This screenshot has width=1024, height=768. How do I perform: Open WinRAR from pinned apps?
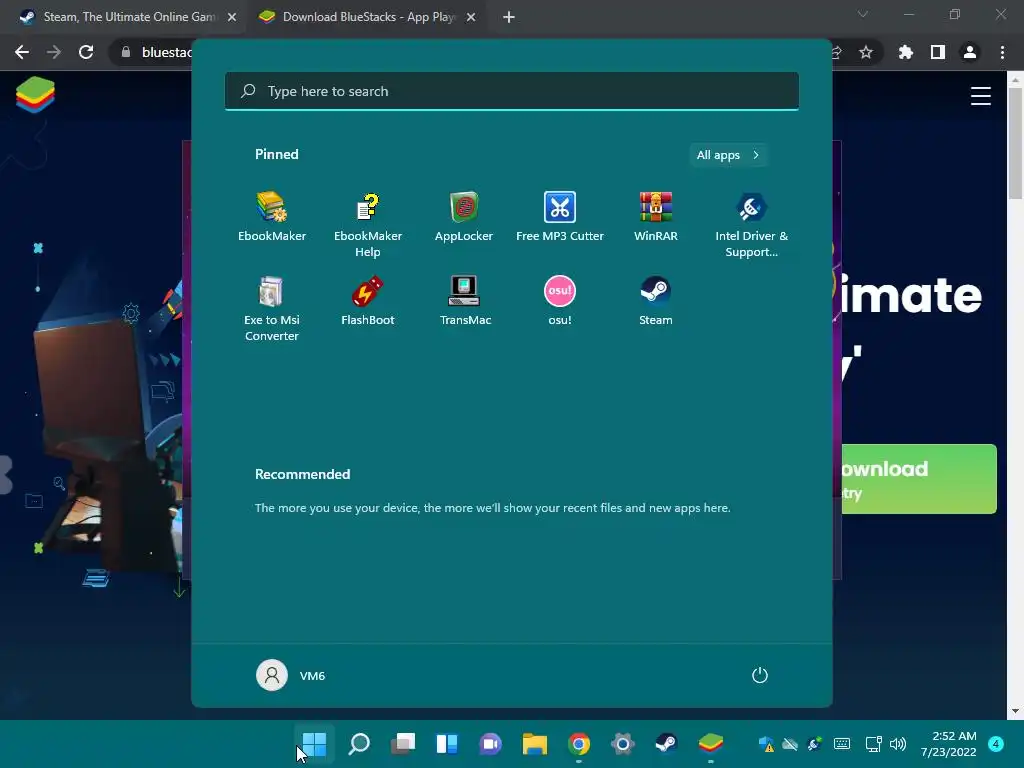656,217
